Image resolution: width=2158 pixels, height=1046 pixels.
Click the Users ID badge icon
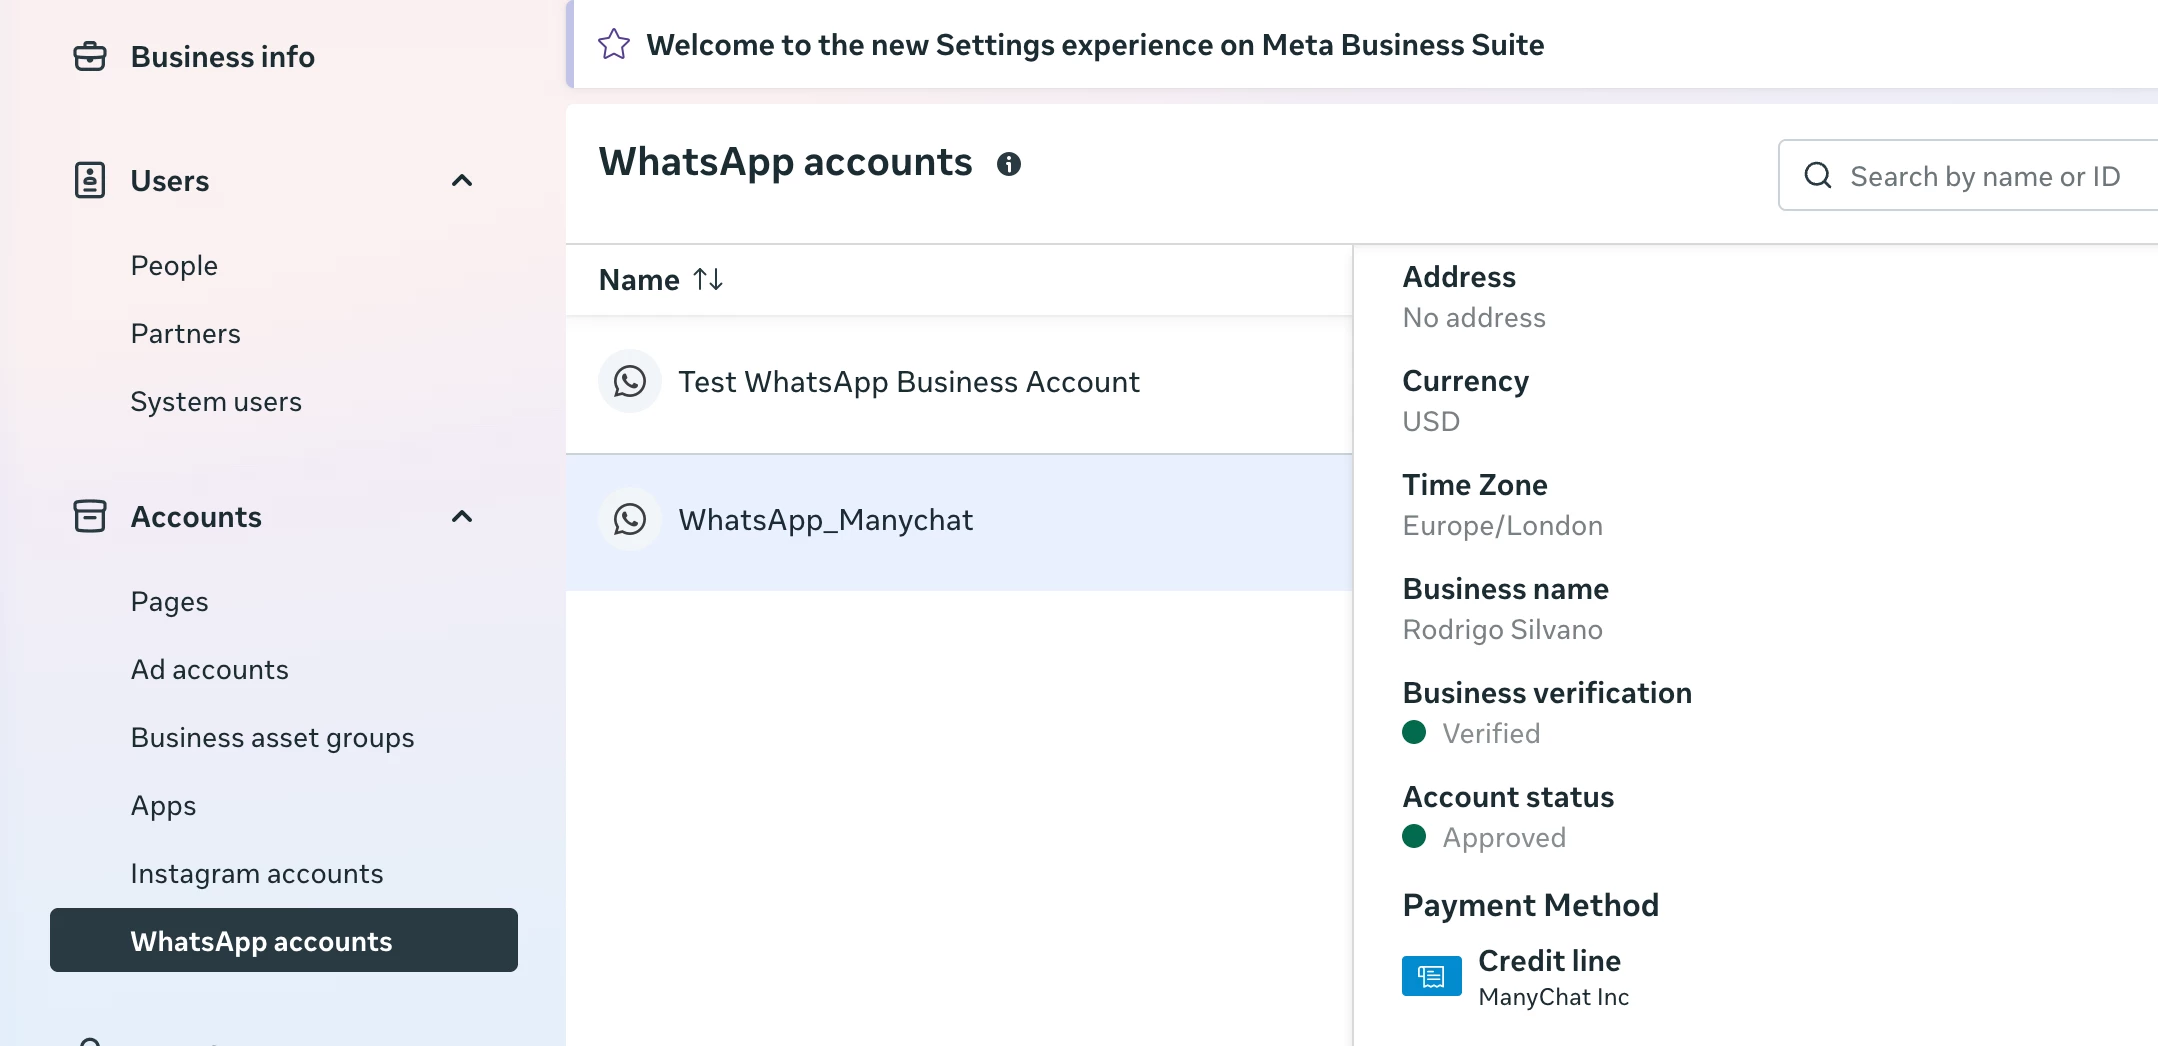click(90, 180)
